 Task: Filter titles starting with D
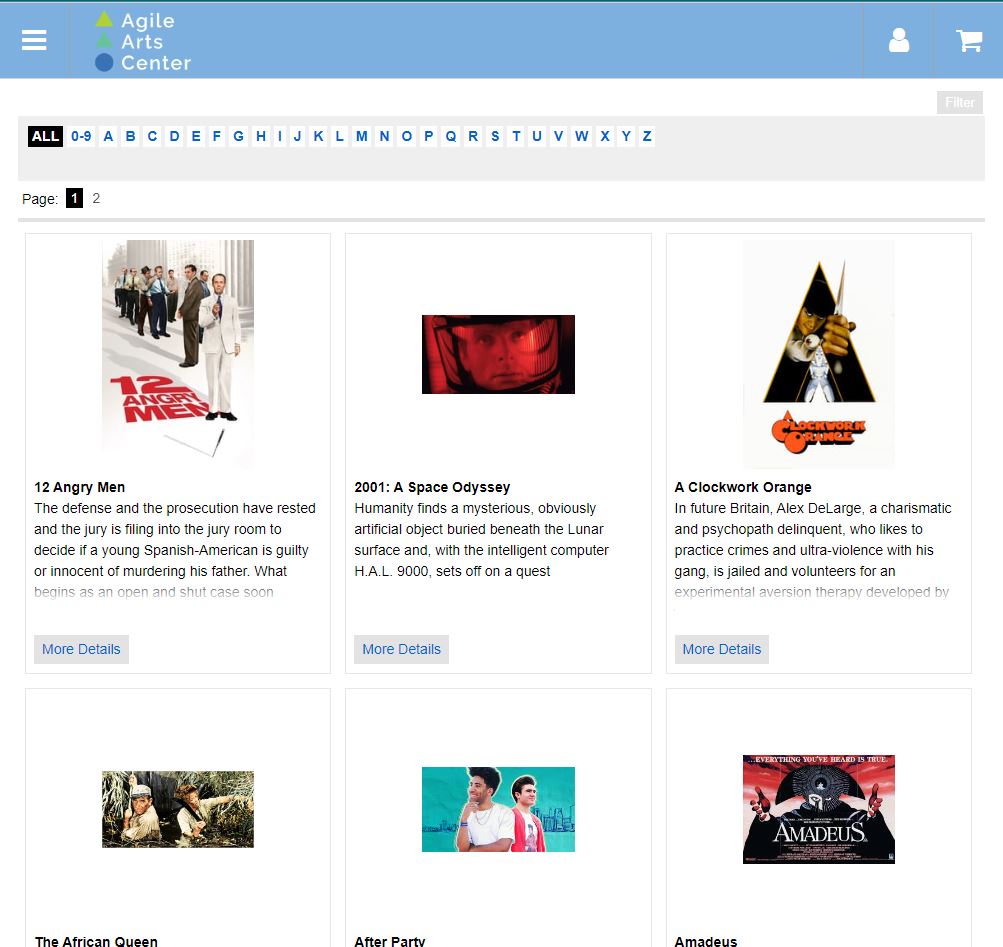174,136
